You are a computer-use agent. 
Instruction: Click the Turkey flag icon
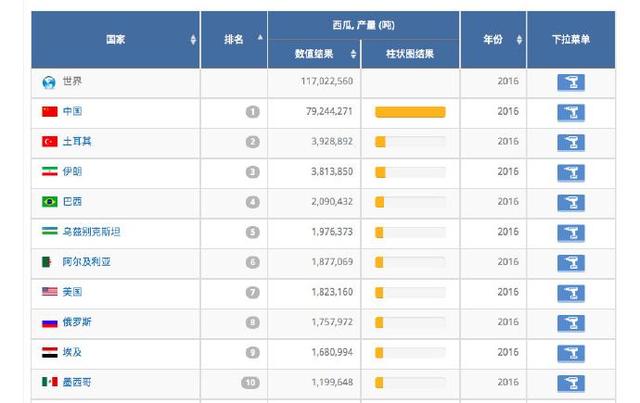click(x=49, y=142)
